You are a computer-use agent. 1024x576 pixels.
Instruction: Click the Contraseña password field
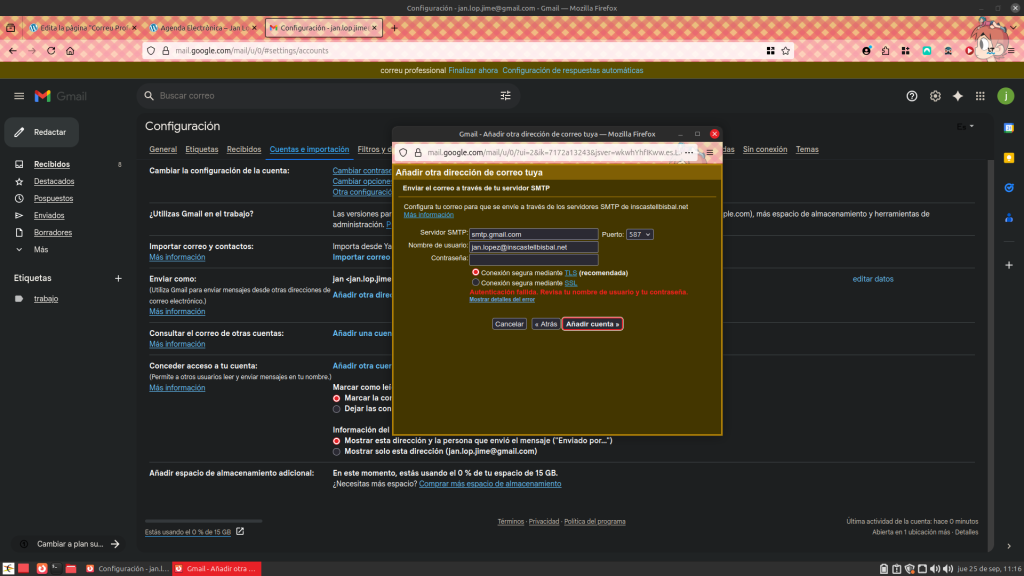(x=534, y=259)
